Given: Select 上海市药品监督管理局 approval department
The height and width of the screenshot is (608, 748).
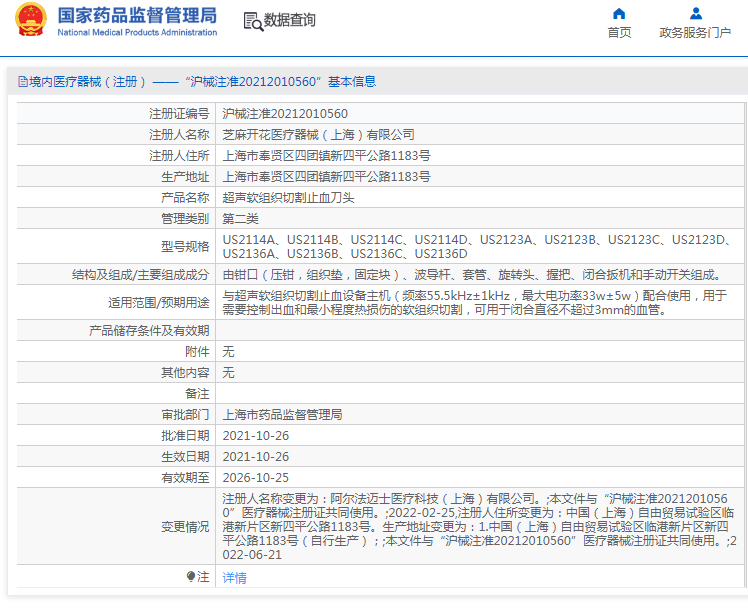Looking at the screenshot, I should click(282, 414).
